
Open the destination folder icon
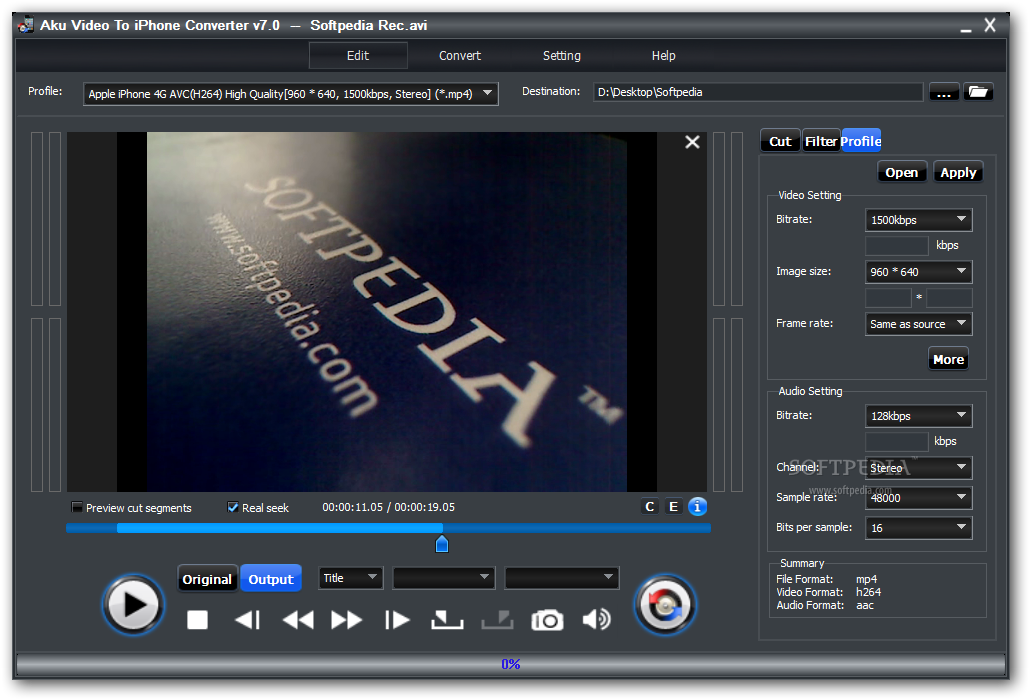978,92
